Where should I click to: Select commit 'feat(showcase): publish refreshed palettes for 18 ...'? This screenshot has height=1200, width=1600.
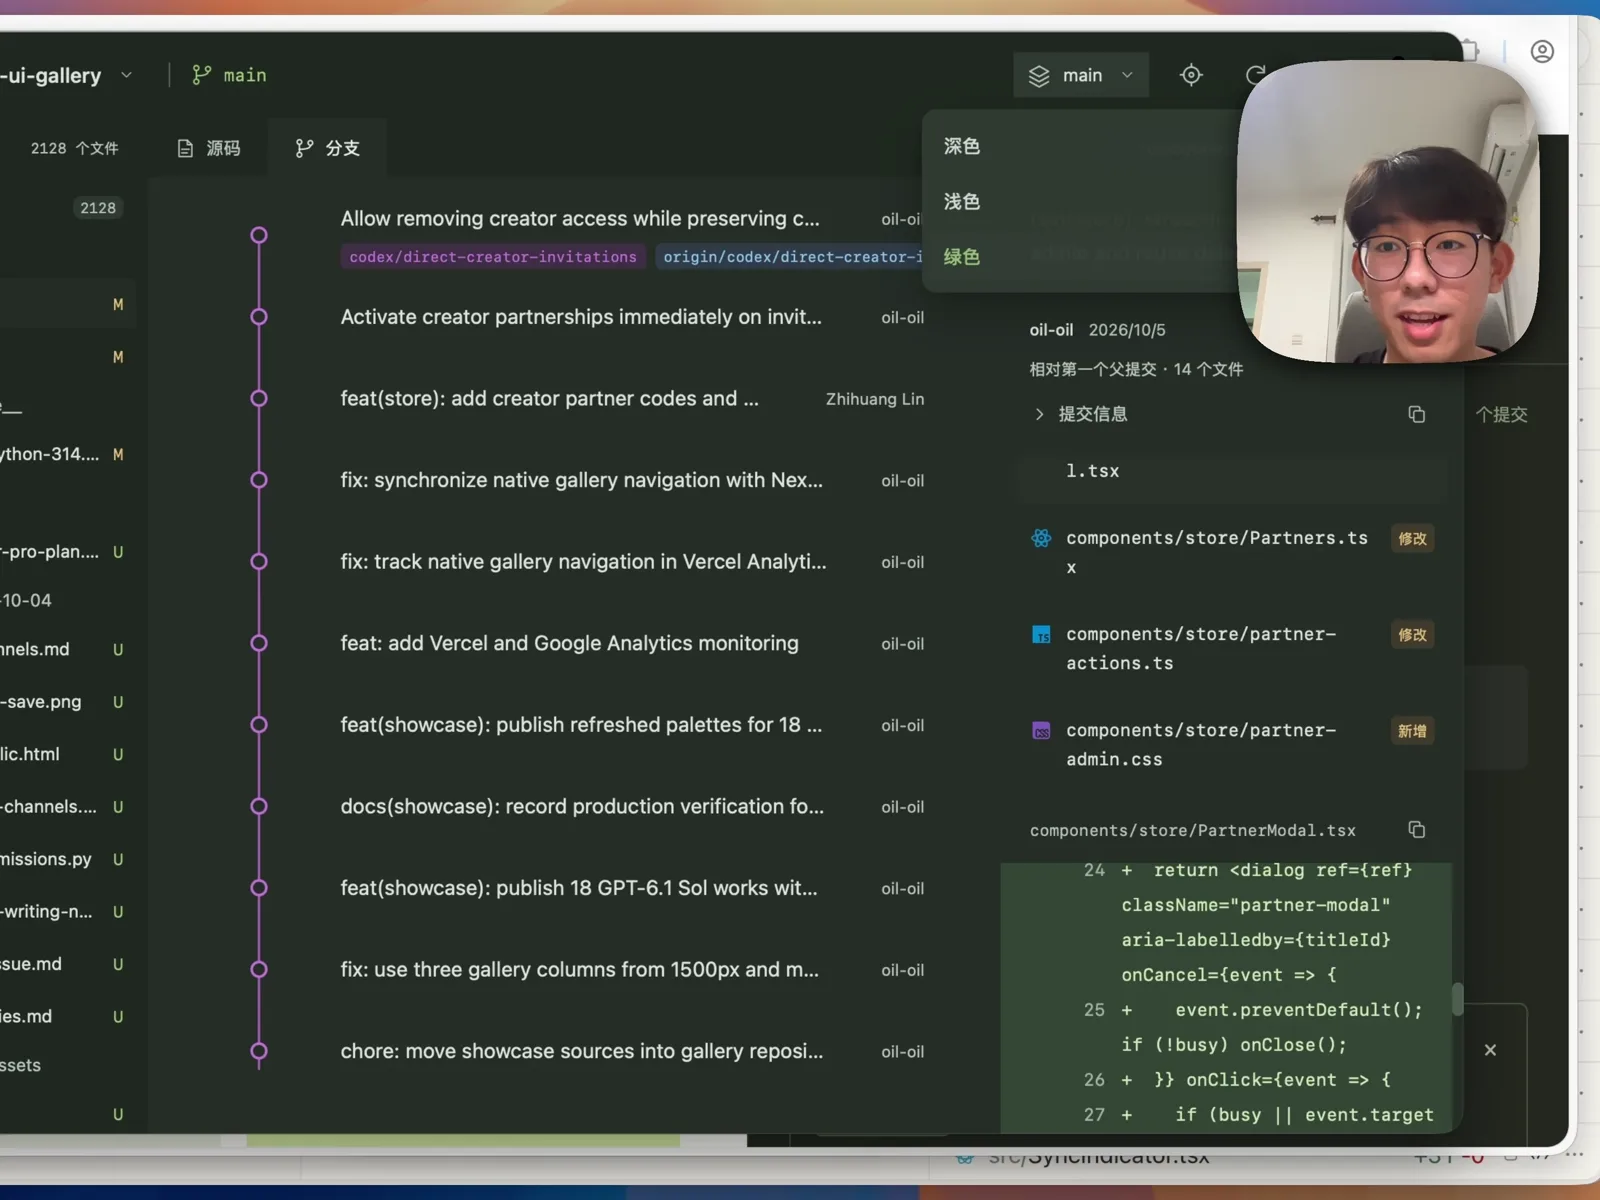(582, 725)
